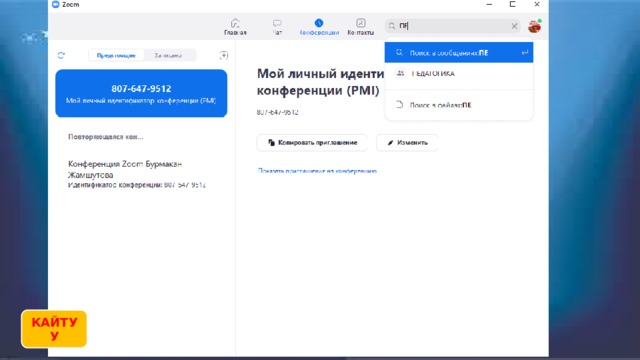The height and width of the screenshot is (360, 640).
Task: Select Поиск в сообщениях suggestion
Action: (x=459, y=53)
